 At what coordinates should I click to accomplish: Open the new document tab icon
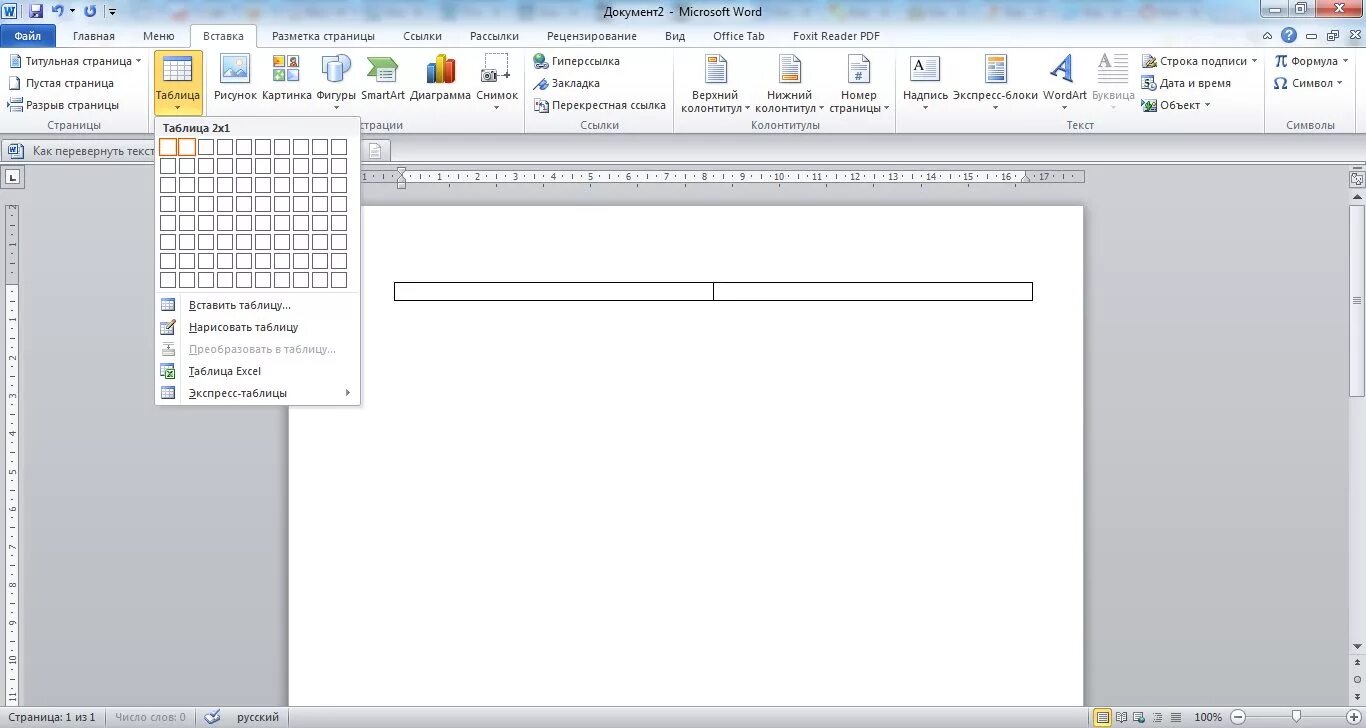tap(376, 151)
